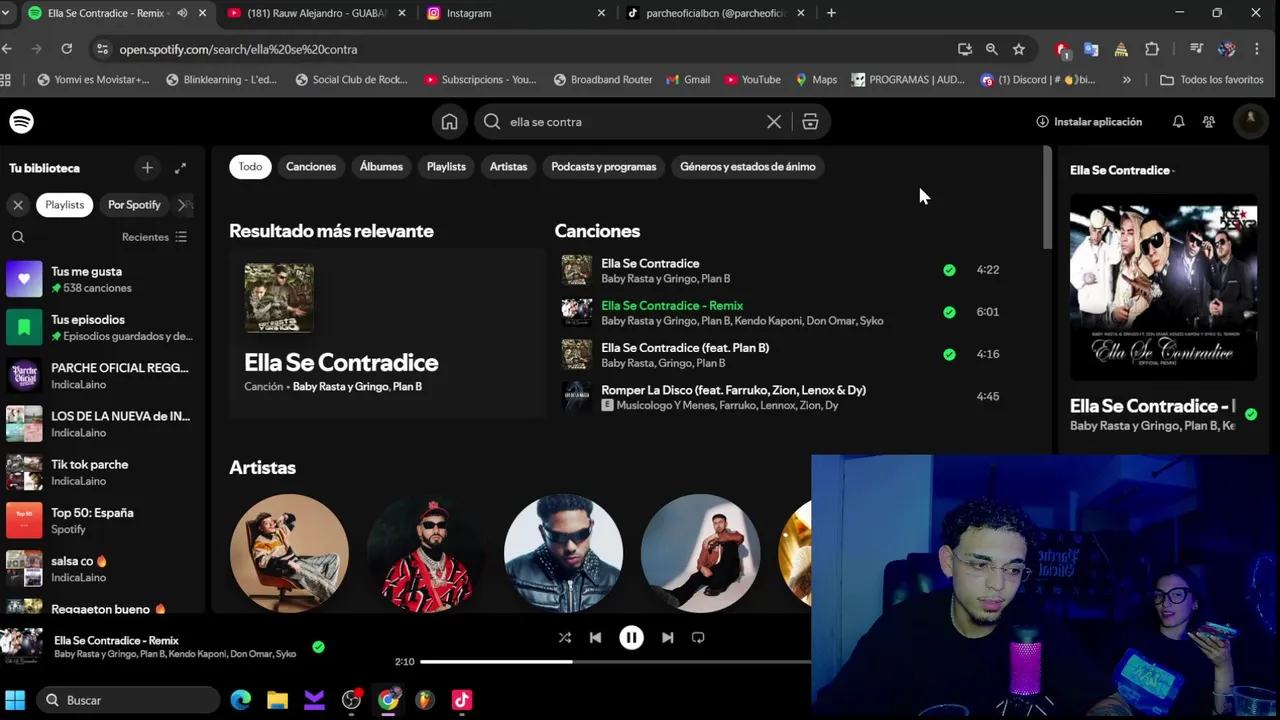Toggle saved checkmark for Ella Se Contradice 4:22
The height and width of the screenshot is (720, 1280).
949,270
